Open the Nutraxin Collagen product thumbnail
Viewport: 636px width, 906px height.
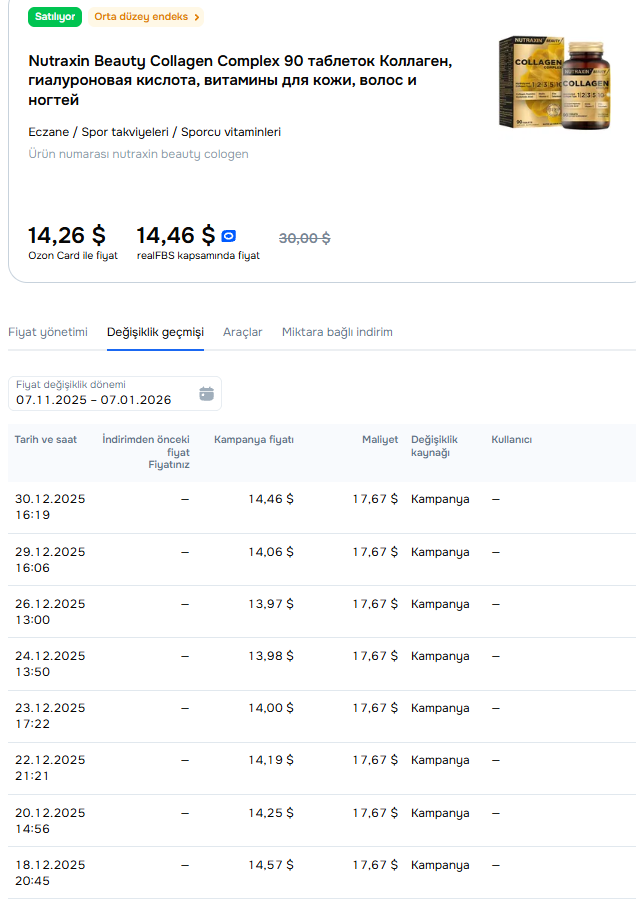click(555, 83)
